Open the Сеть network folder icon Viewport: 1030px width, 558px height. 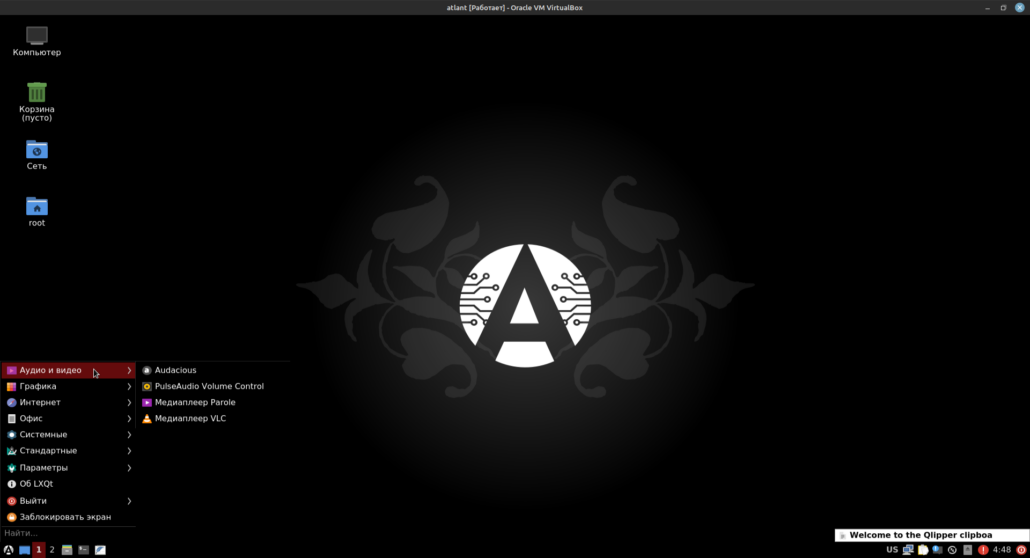coord(37,150)
